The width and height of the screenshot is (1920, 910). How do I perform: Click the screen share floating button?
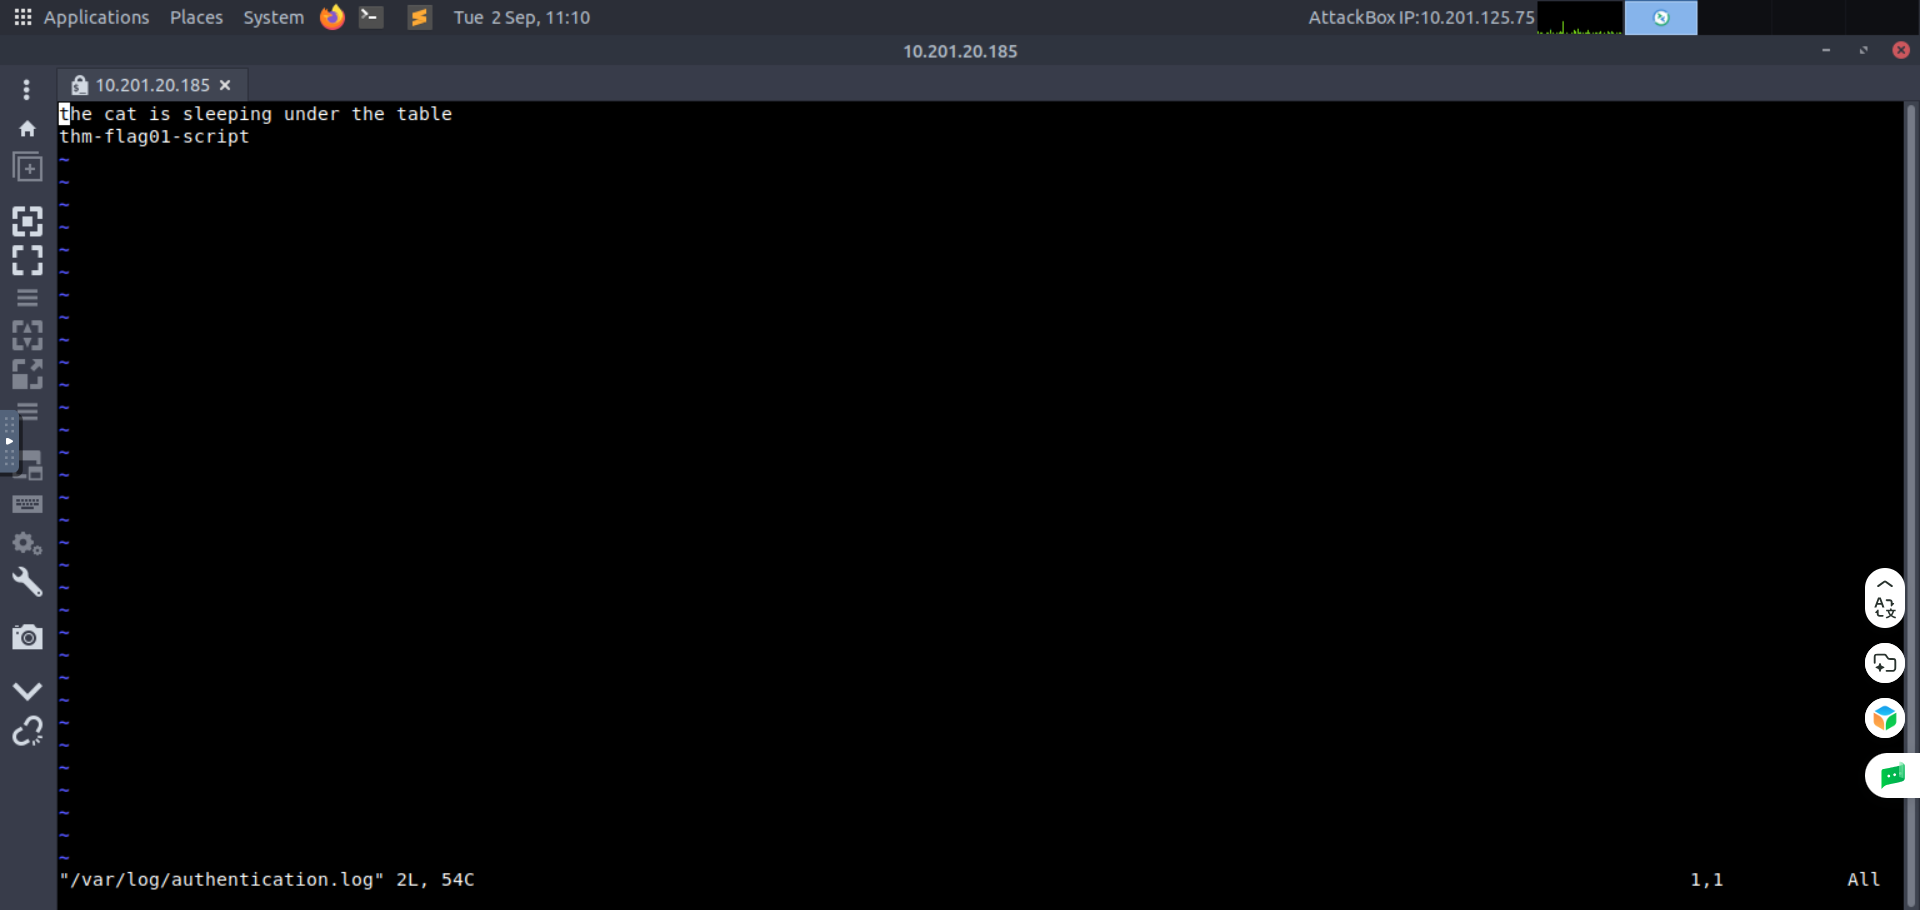(x=1885, y=663)
